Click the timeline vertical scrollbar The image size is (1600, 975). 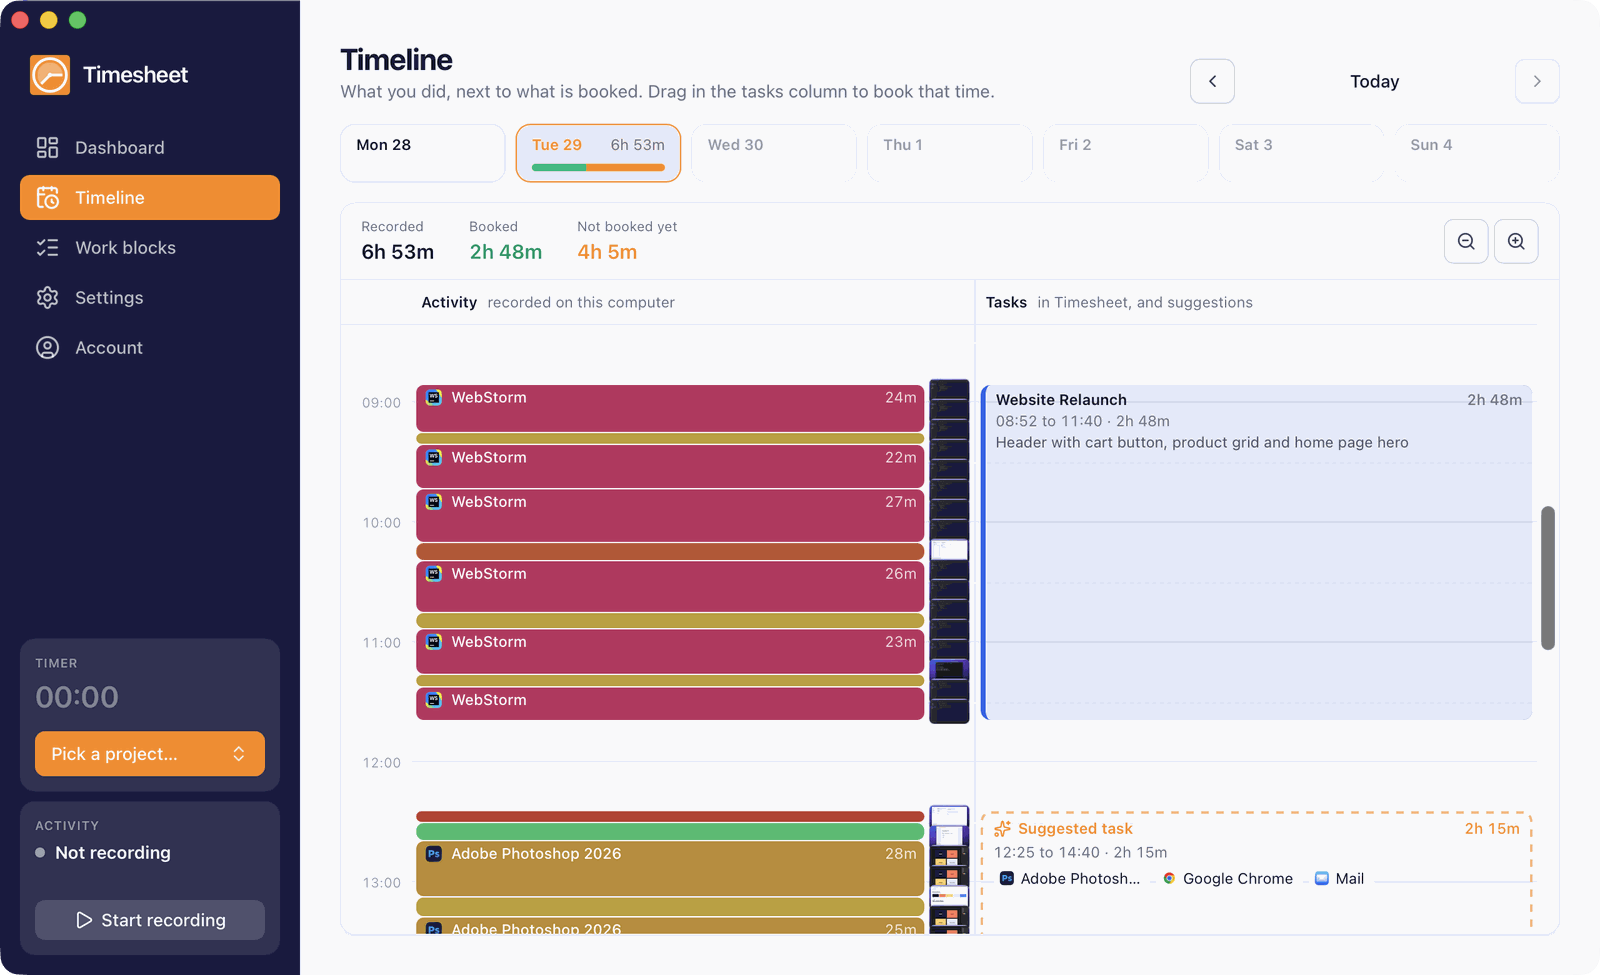(1548, 578)
